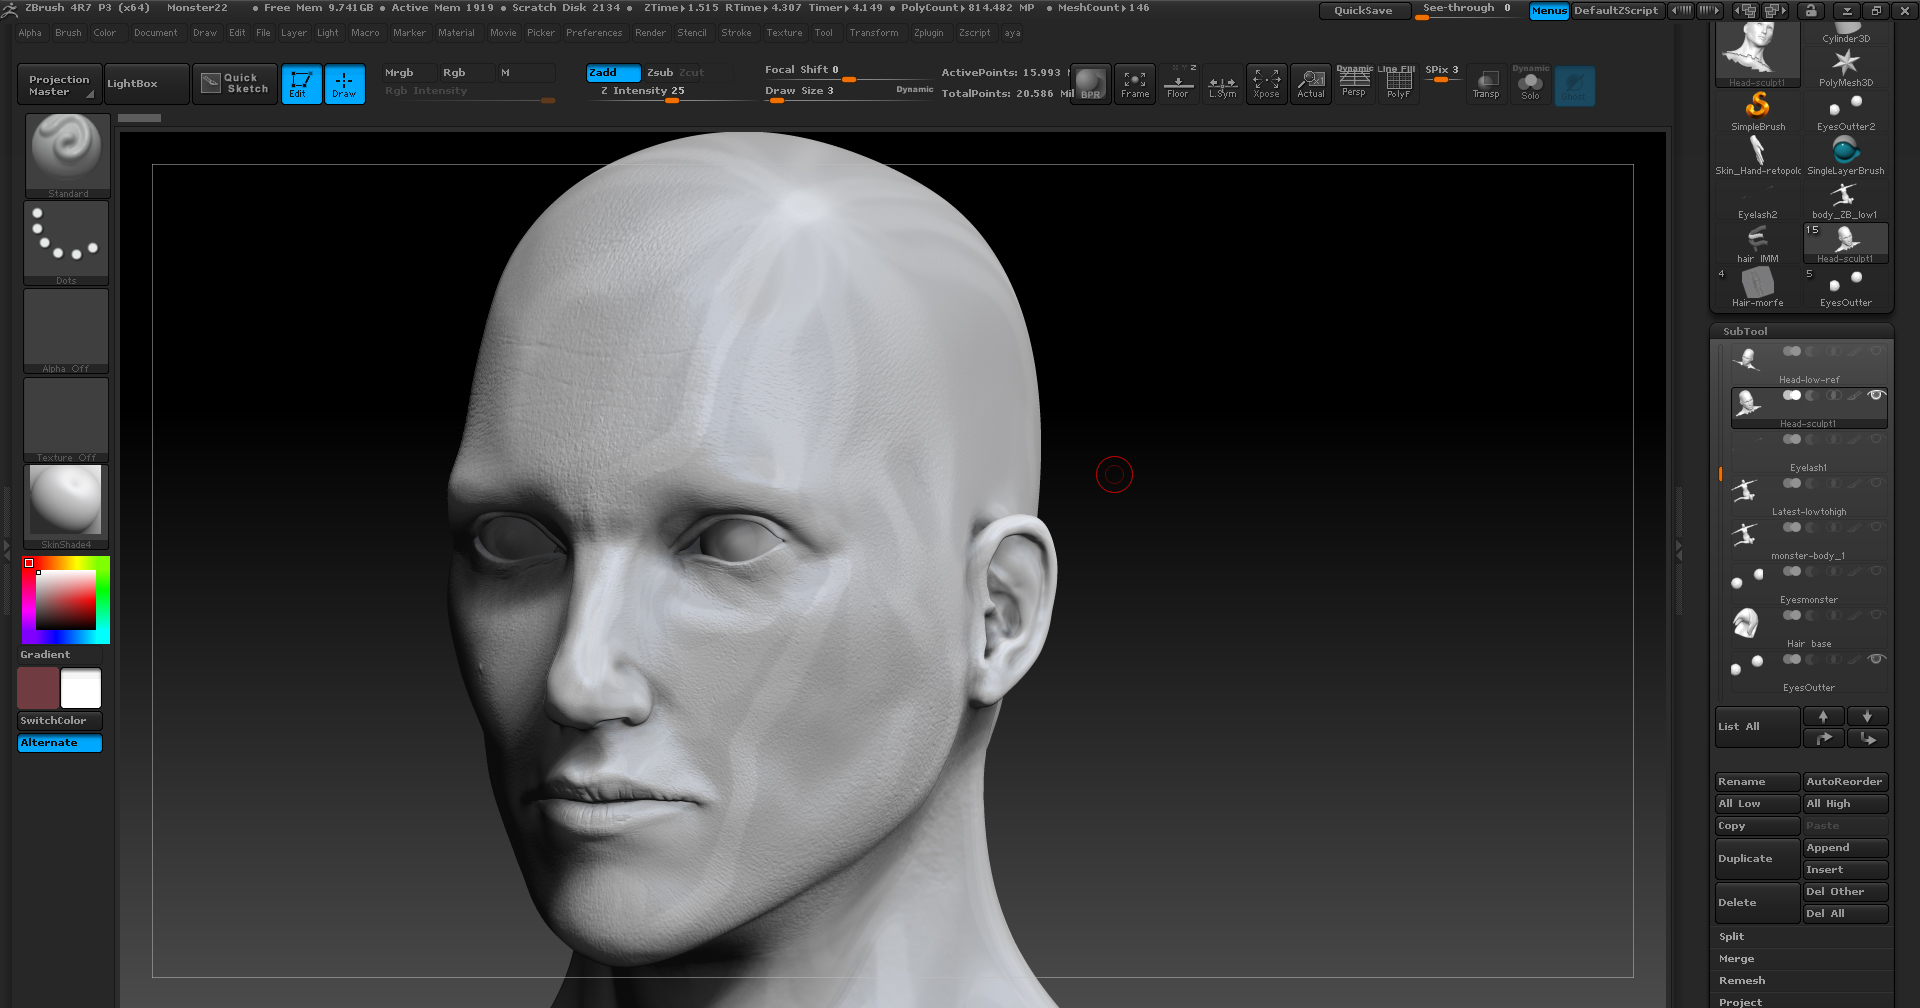Collapse the SubTool panel header
This screenshot has width=1920, height=1008.
click(1801, 331)
